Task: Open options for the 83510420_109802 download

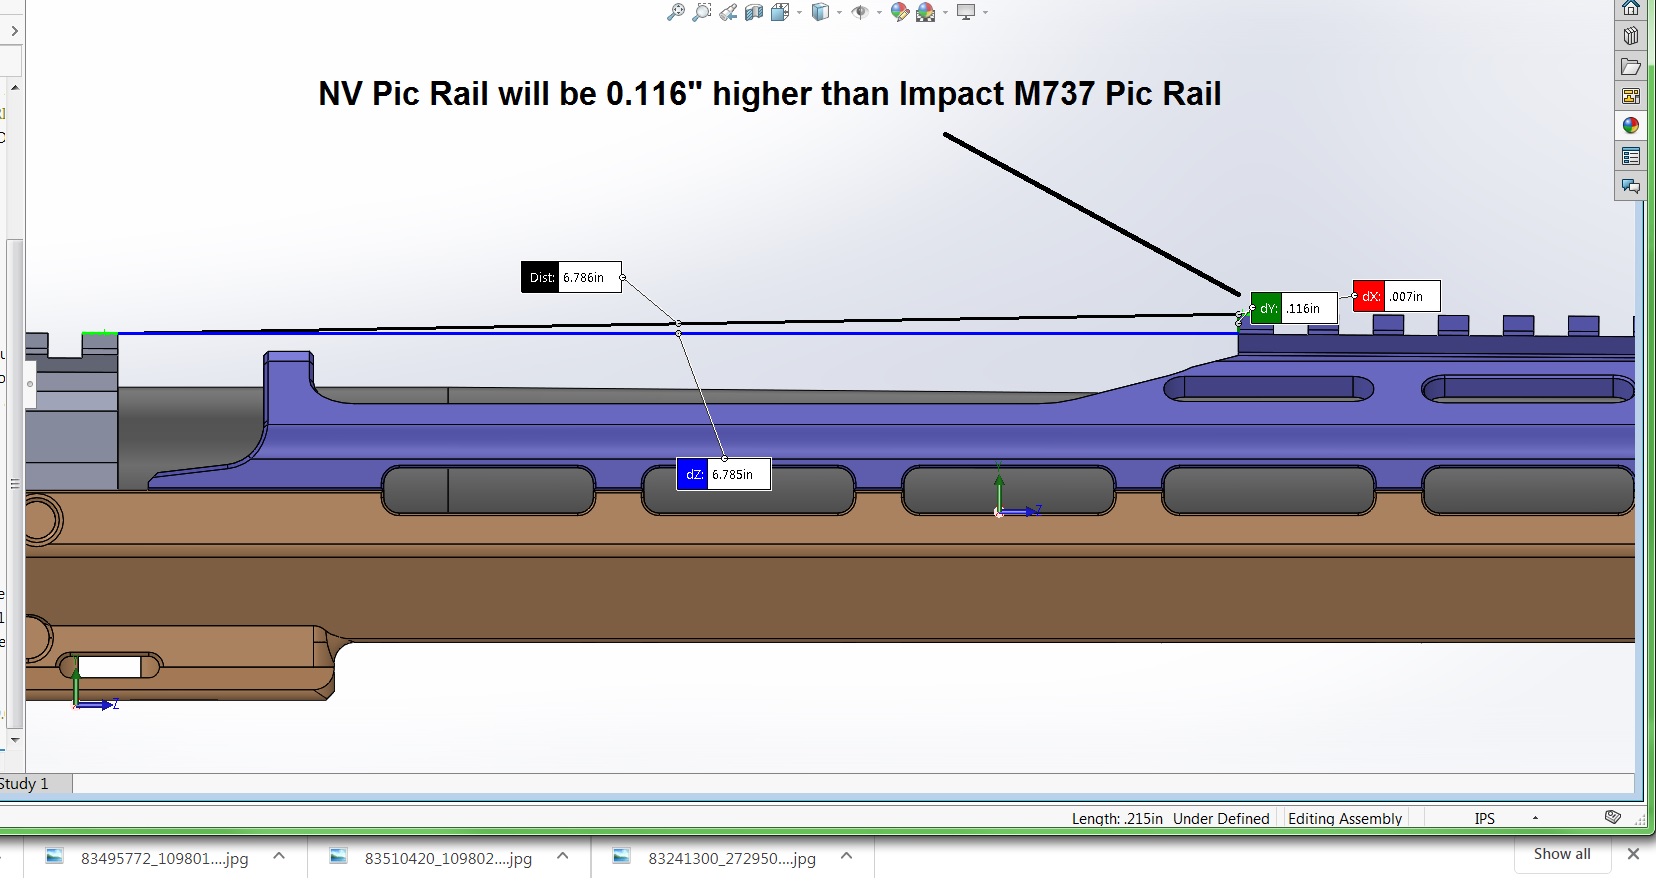Action: tap(562, 856)
